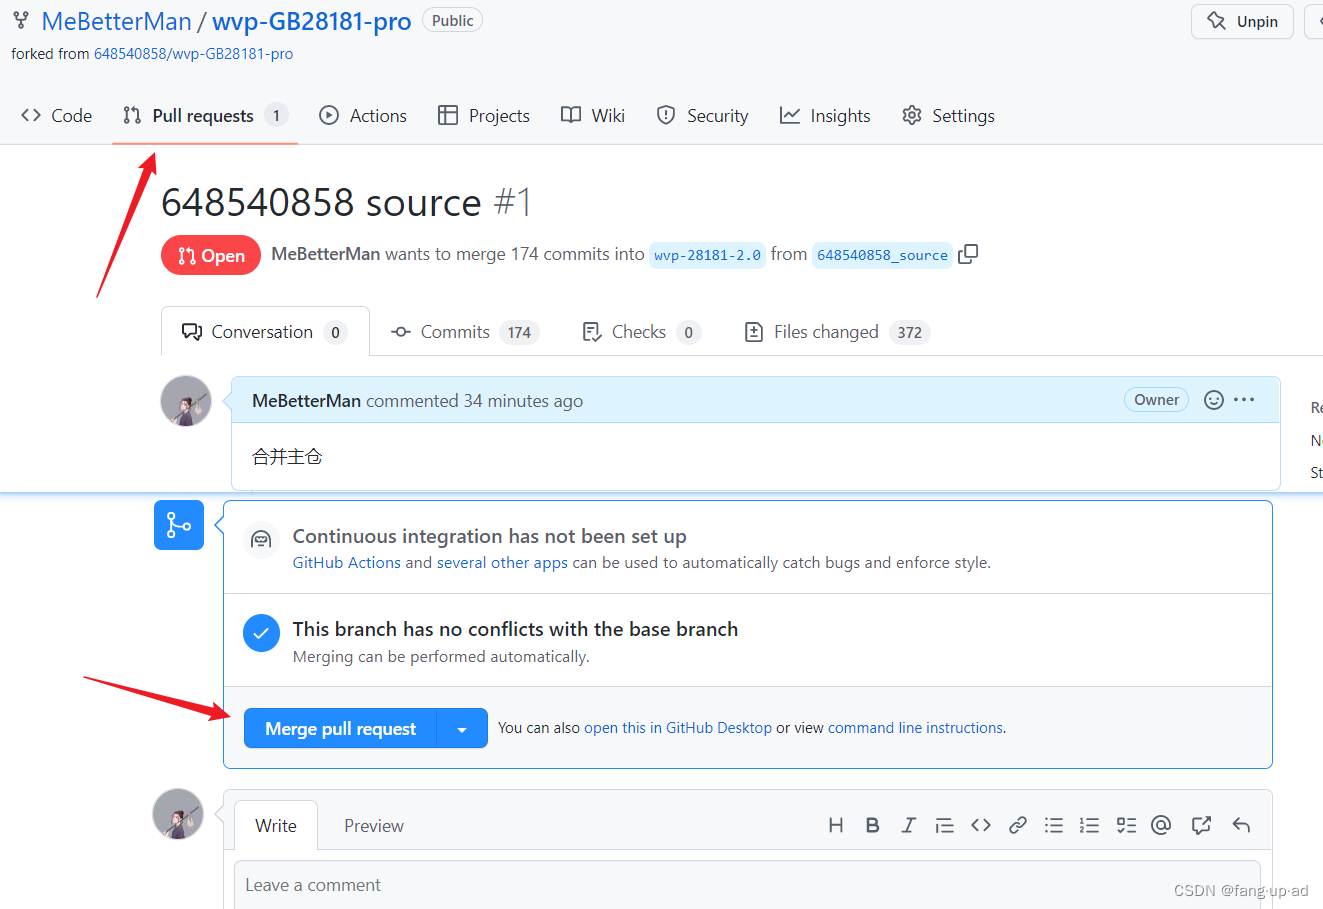Click the no-conflicts blue checkmark icon

coord(262,633)
